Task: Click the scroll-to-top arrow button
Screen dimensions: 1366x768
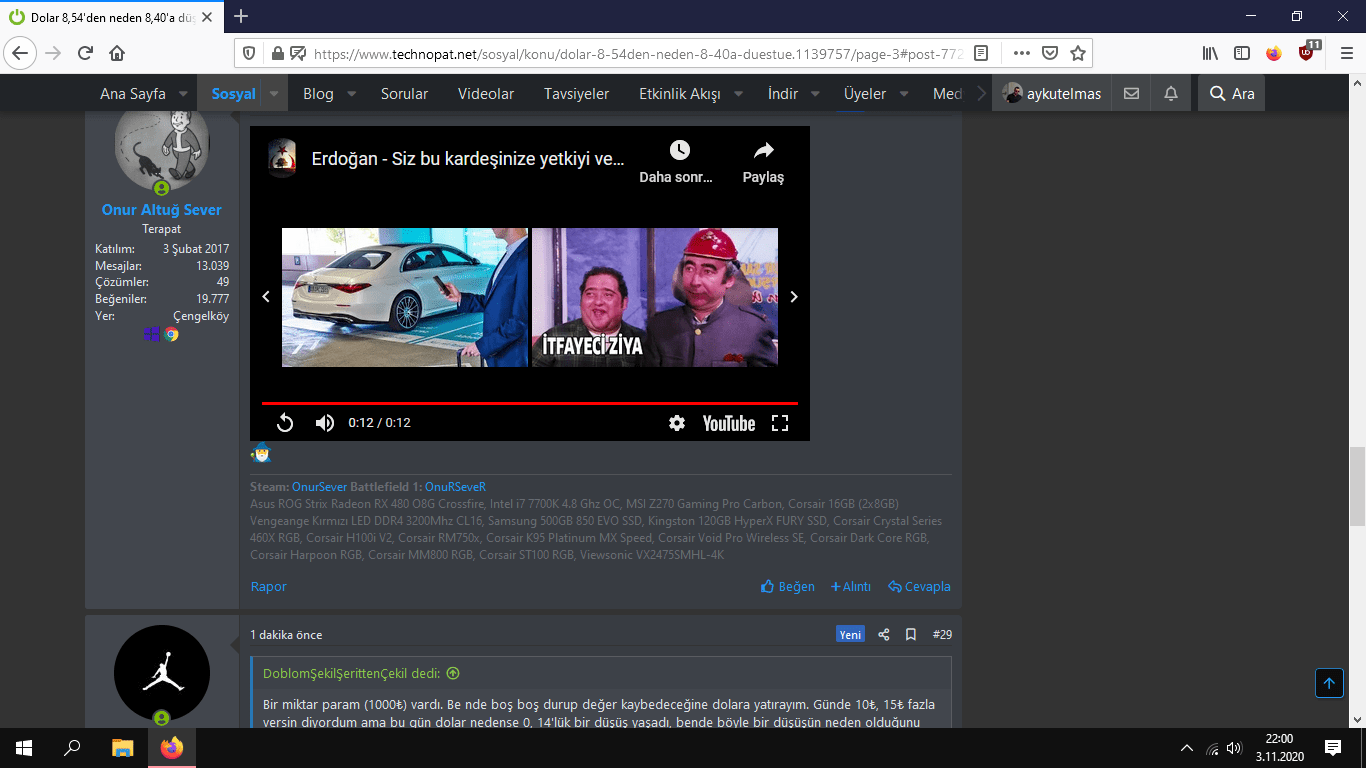Action: click(x=1329, y=683)
